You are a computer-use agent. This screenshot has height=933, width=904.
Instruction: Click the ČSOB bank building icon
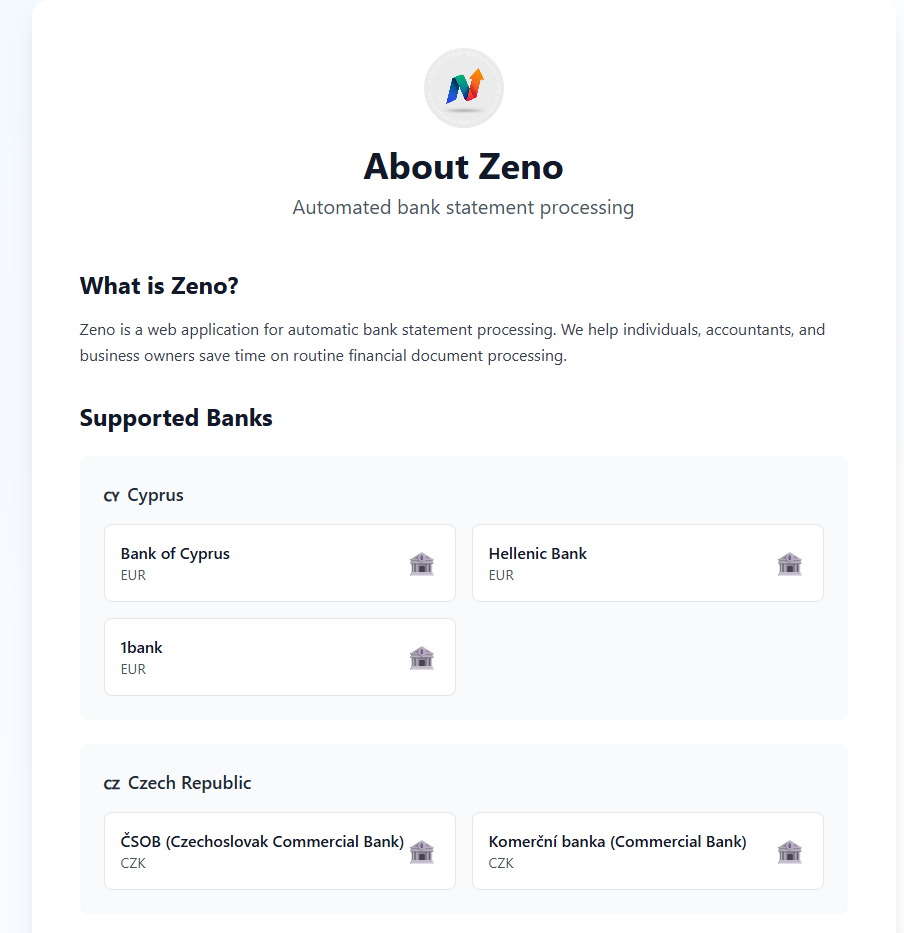421,852
